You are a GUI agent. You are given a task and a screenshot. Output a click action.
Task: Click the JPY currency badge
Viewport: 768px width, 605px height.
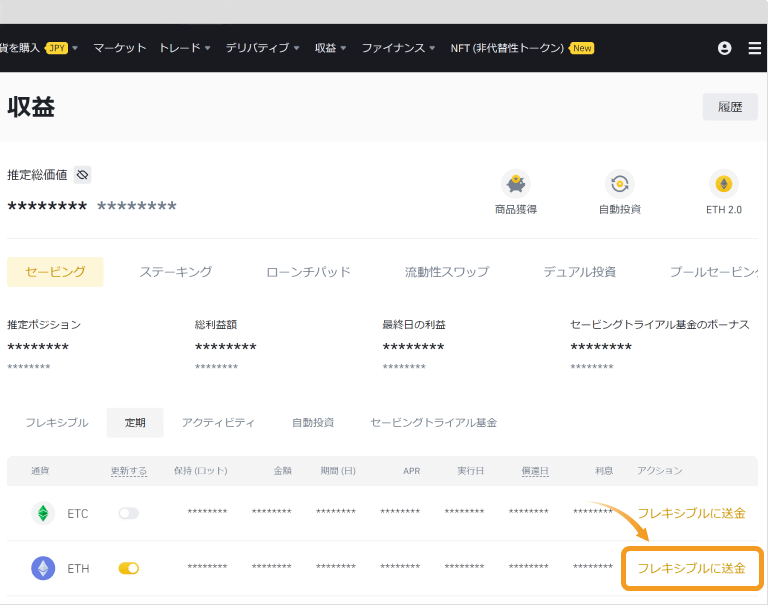(57, 48)
